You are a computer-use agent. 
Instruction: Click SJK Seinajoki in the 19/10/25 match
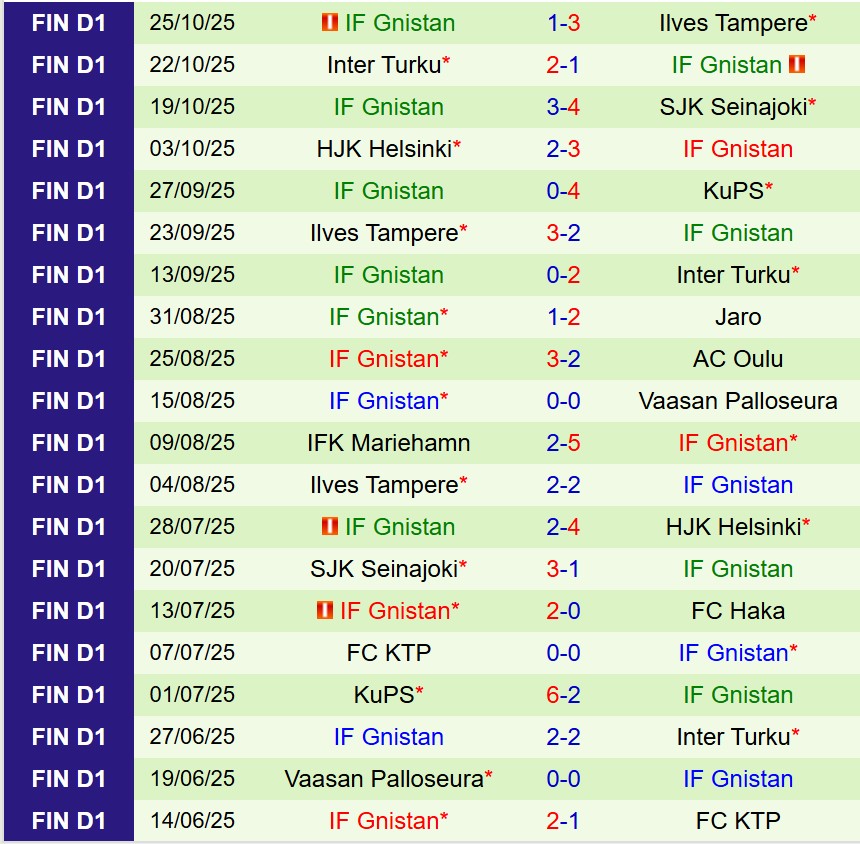pyautogui.click(x=733, y=107)
